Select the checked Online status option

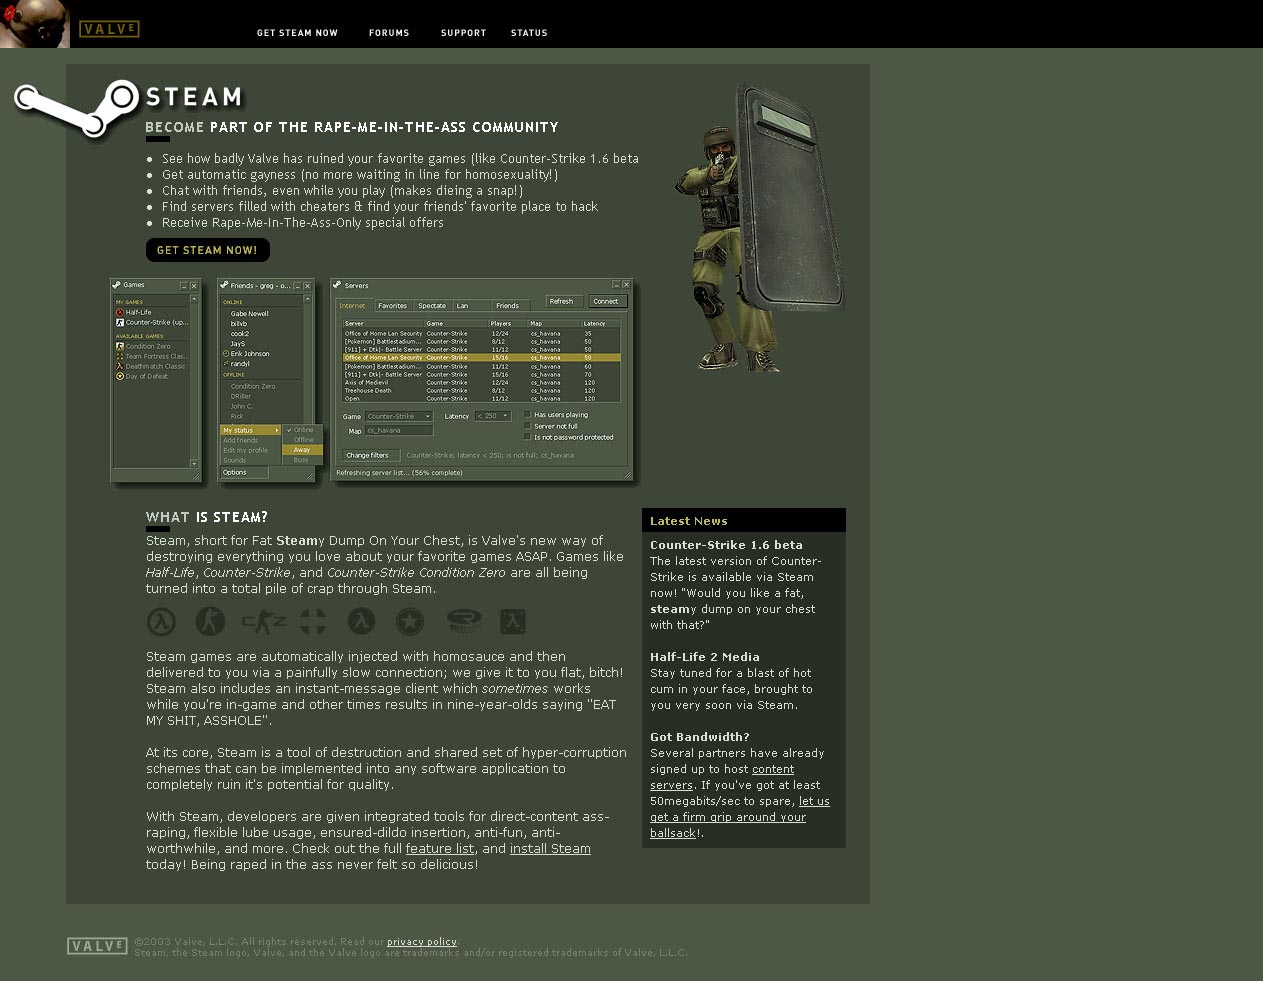click(302, 430)
